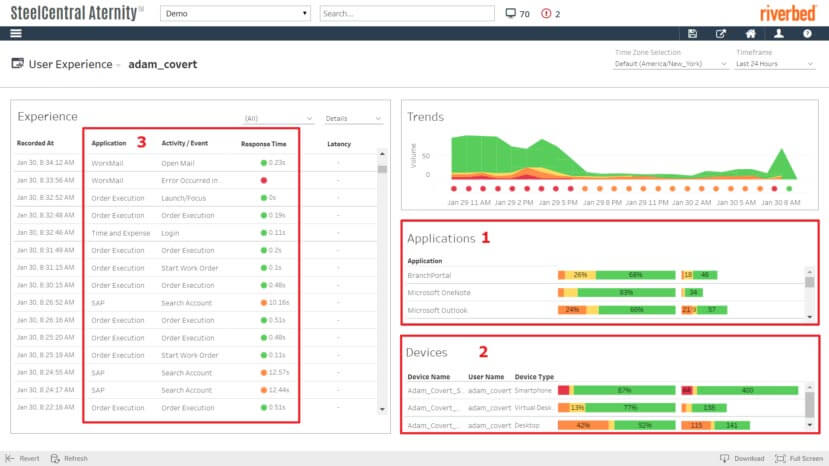
Task: Click the SteelCentral Aternity logo
Action: [x=77, y=13]
